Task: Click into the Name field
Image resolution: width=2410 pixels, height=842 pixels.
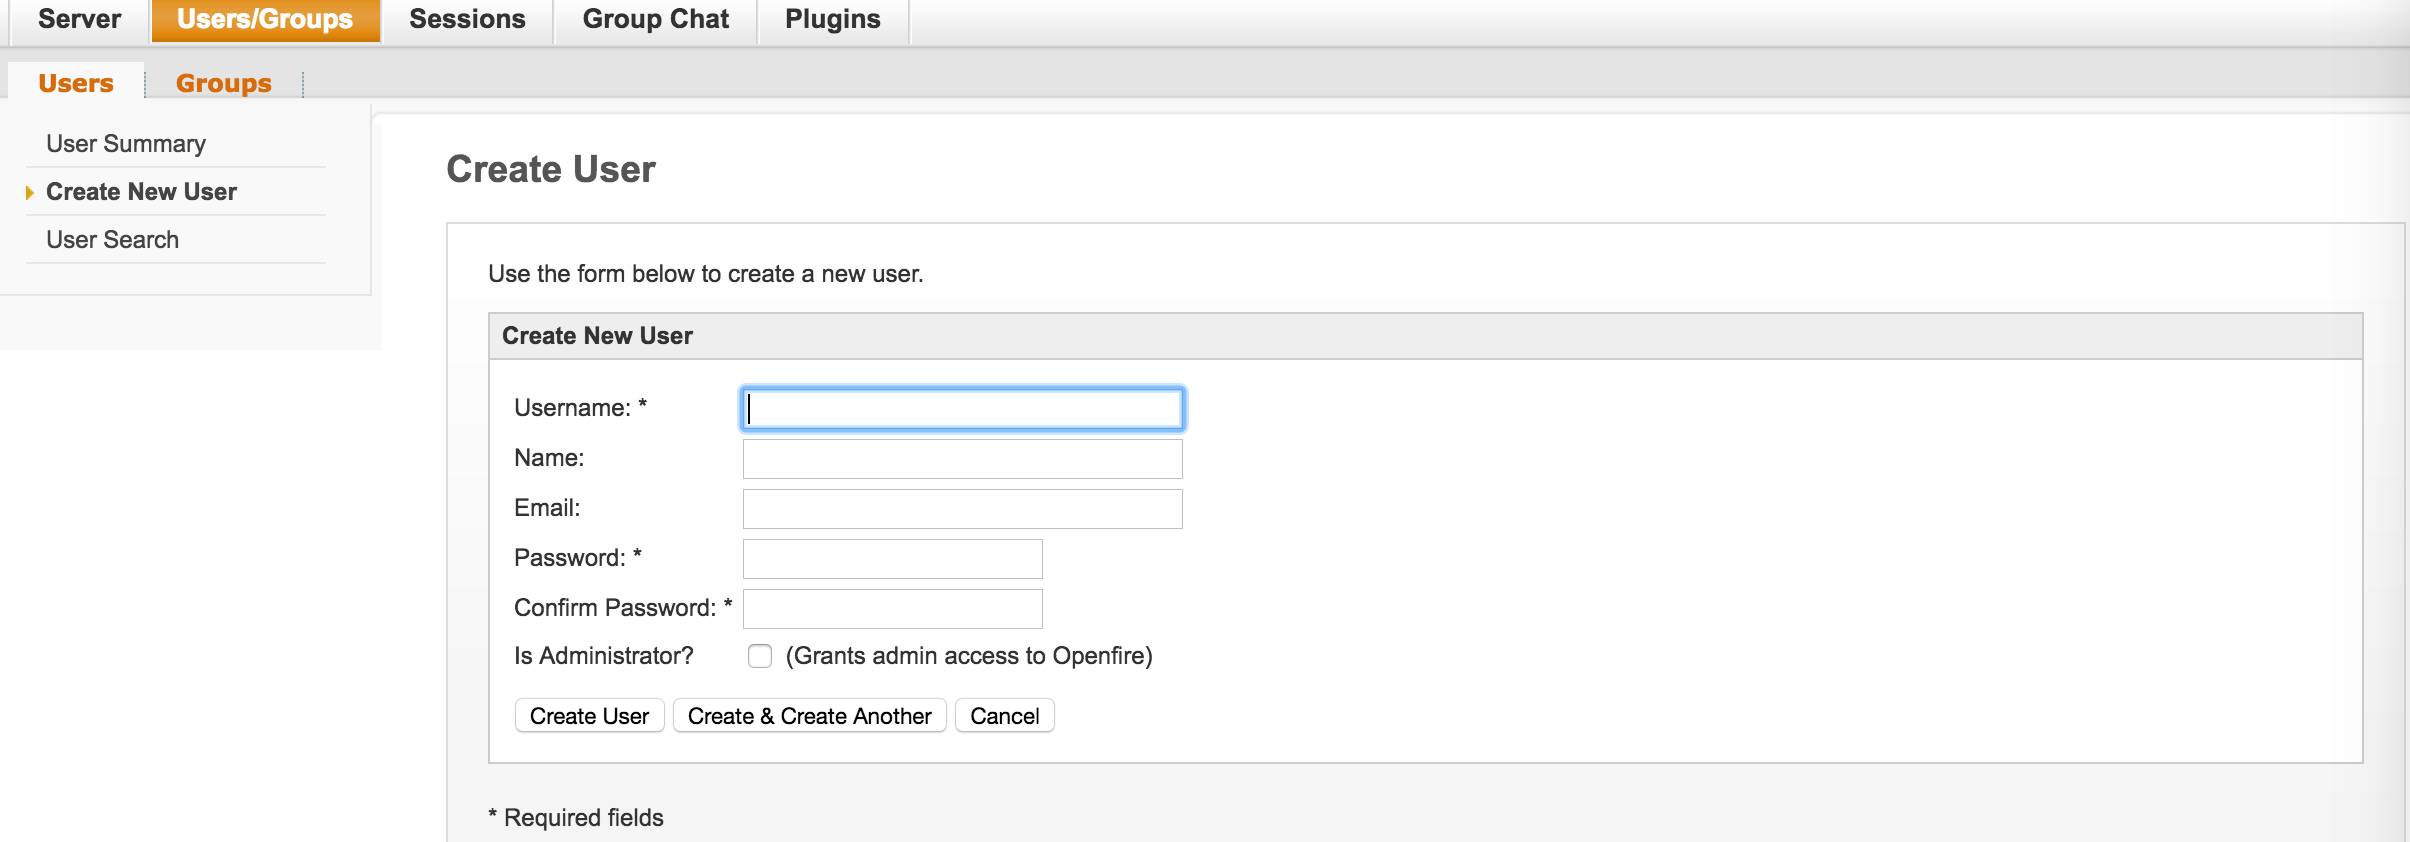Action: click(963, 459)
